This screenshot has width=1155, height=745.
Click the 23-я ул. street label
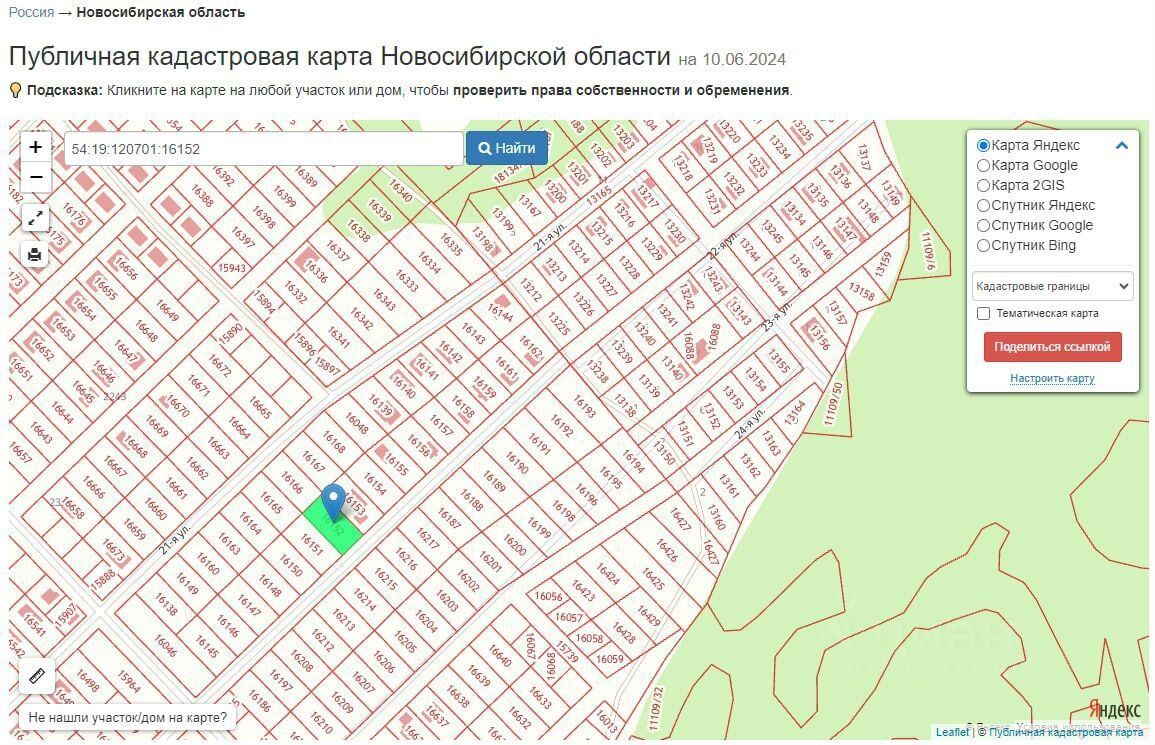click(777, 316)
